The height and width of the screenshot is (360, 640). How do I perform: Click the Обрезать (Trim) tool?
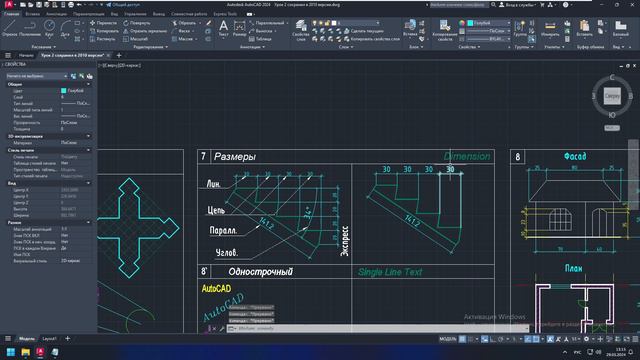coord(184,23)
